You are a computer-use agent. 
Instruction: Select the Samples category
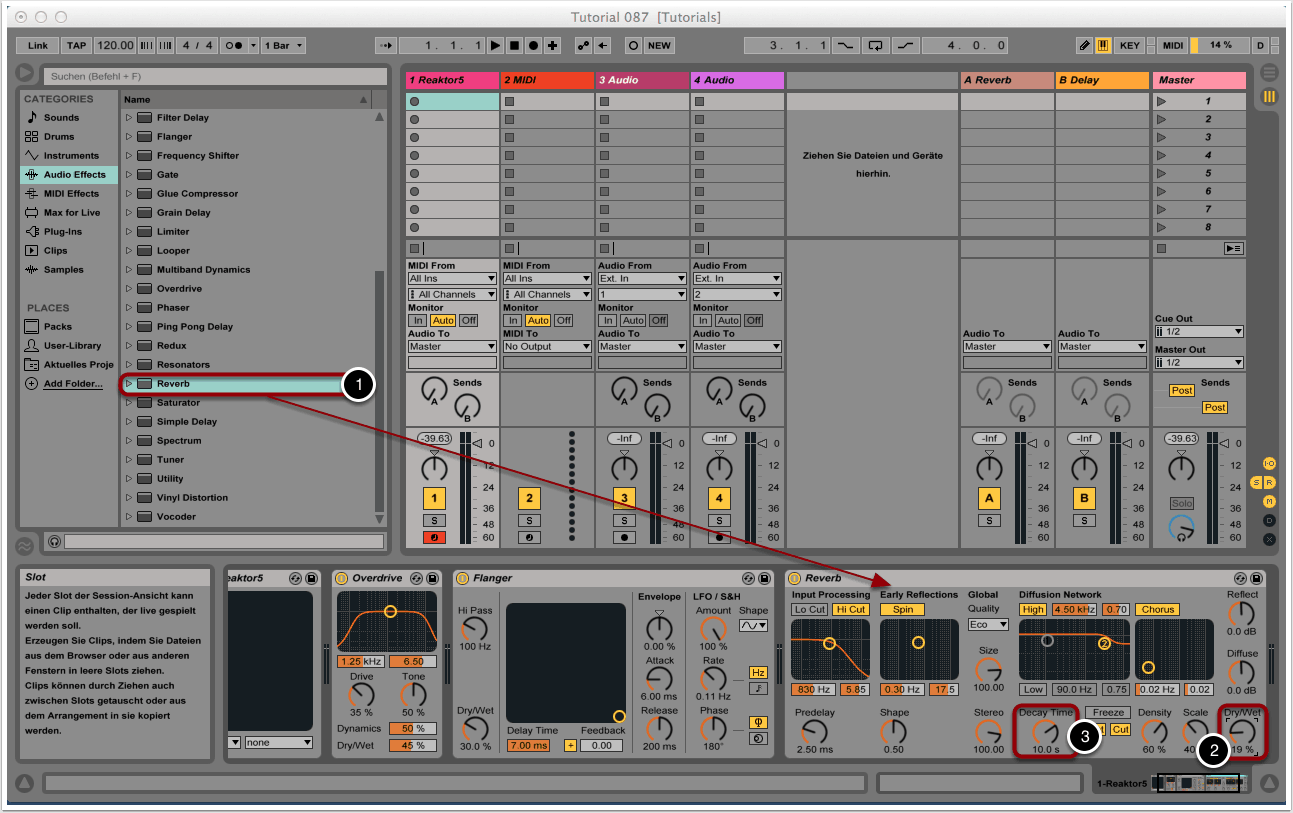tap(63, 270)
